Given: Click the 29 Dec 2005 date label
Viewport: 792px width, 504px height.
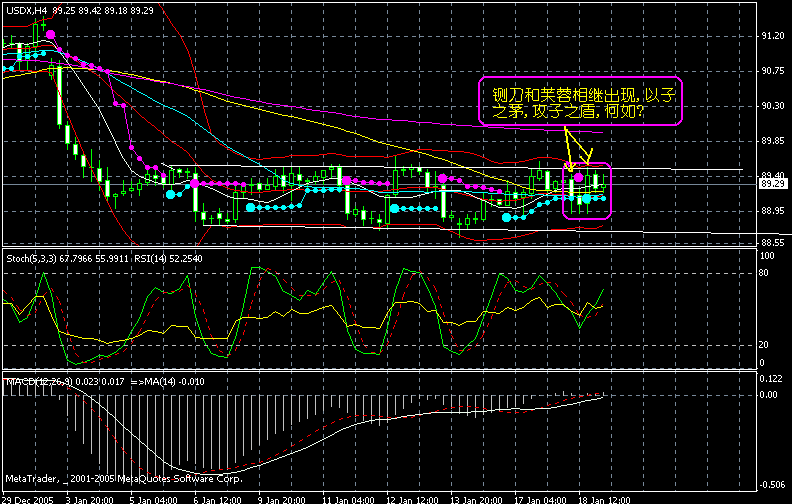Looking at the screenshot, I should (x=28, y=500).
